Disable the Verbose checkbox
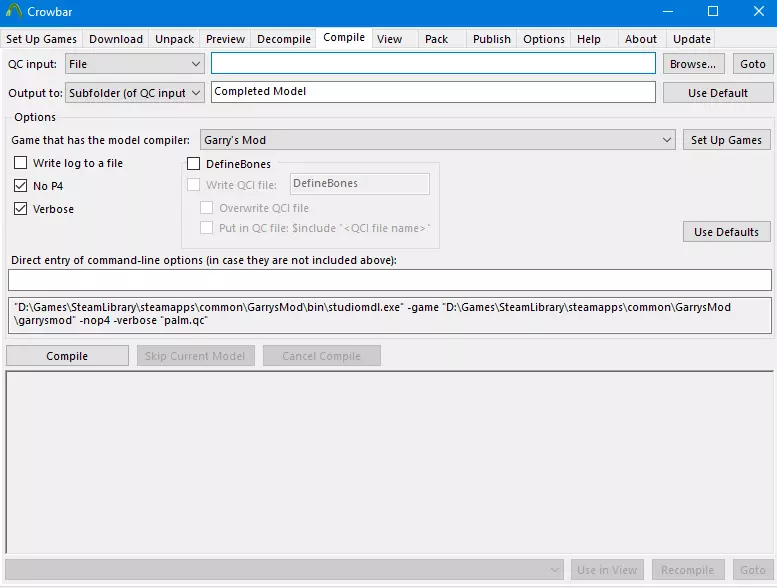This screenshot has height=588, width=777. coord(21,209)
